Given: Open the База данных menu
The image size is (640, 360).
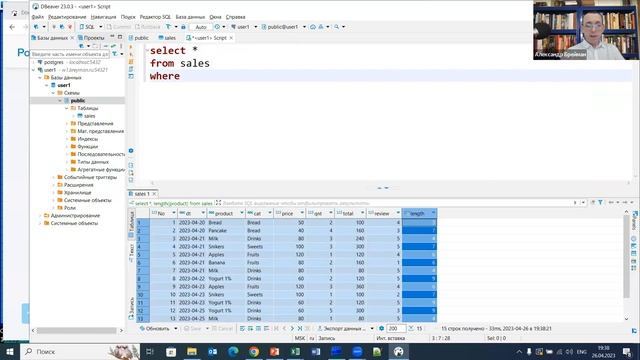Looking at the screenshot, I should (190, 17).
